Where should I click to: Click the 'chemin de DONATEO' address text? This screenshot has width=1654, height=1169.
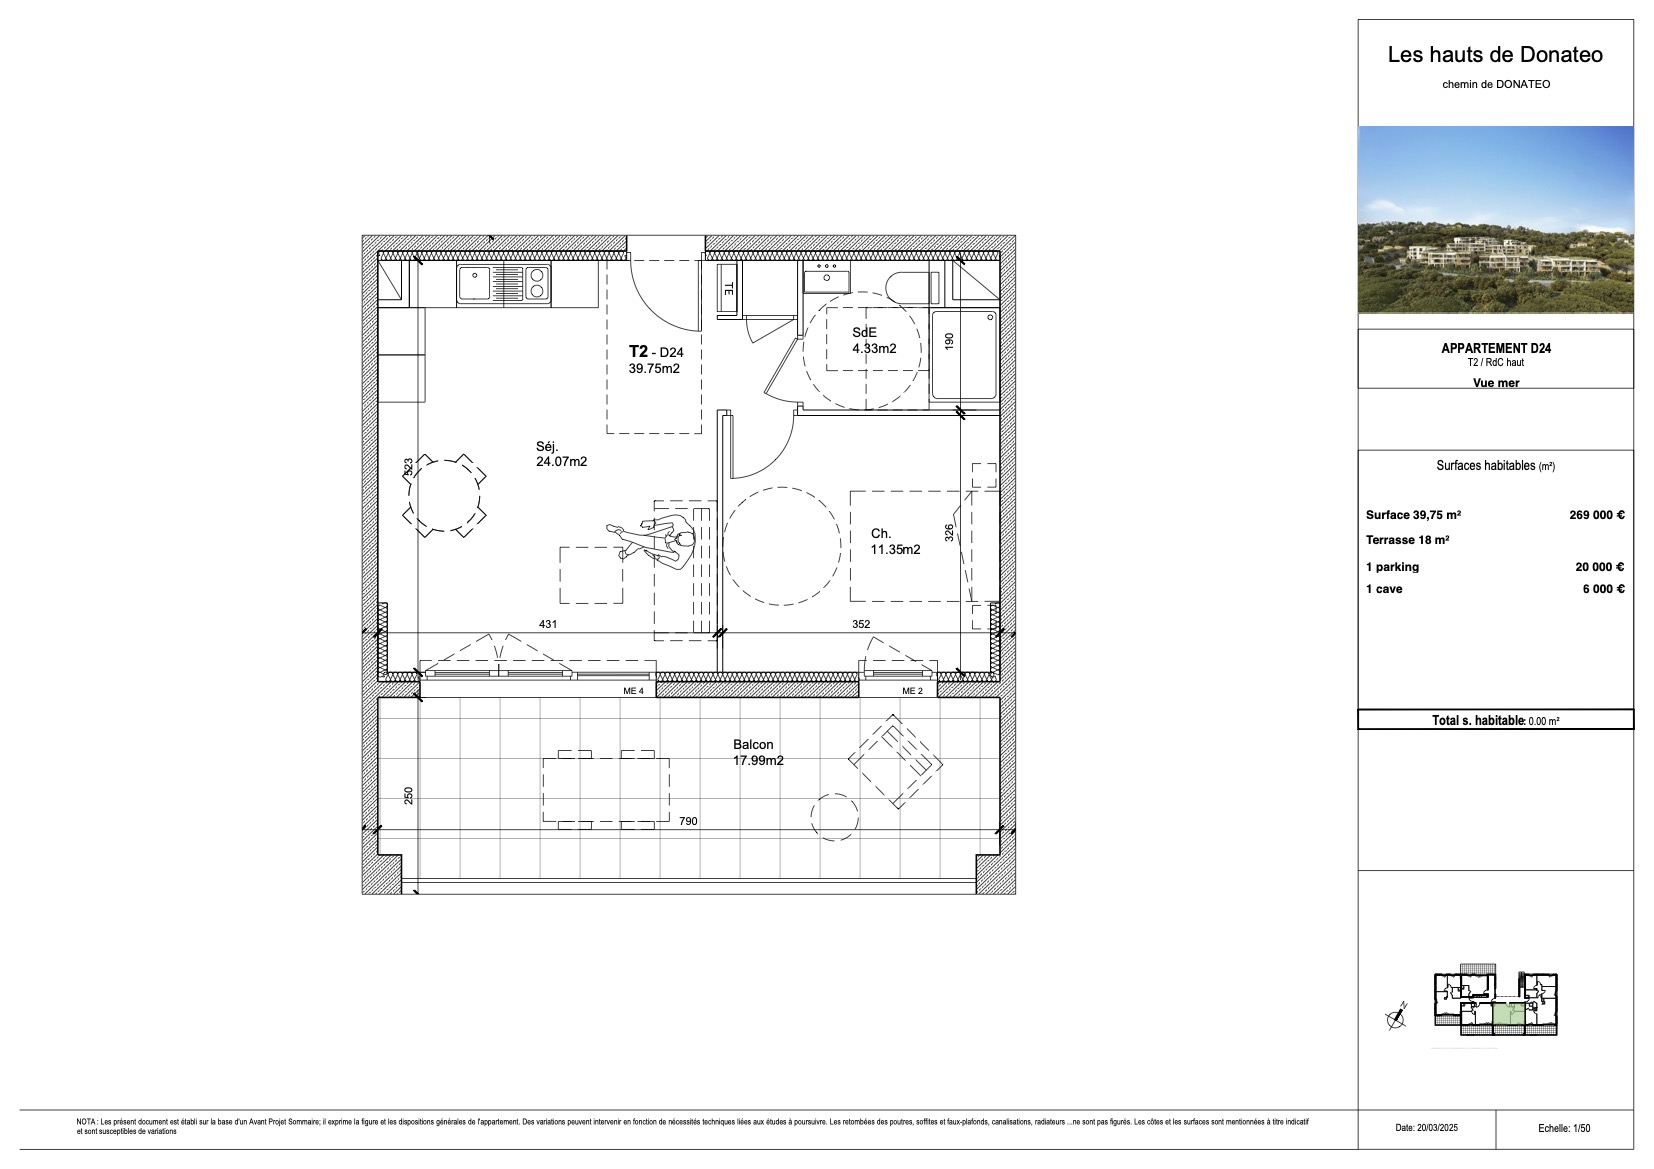[x=1496, y=84]
